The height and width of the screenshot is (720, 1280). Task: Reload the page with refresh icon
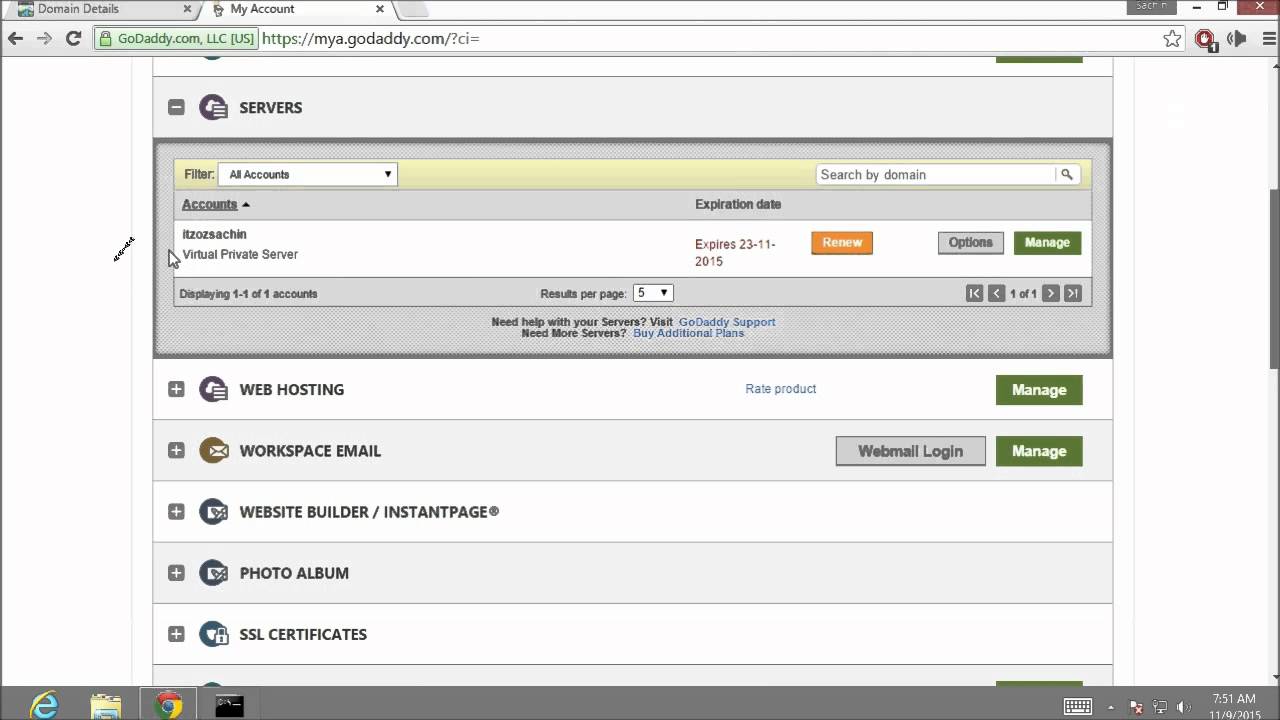tap(73, 39)
